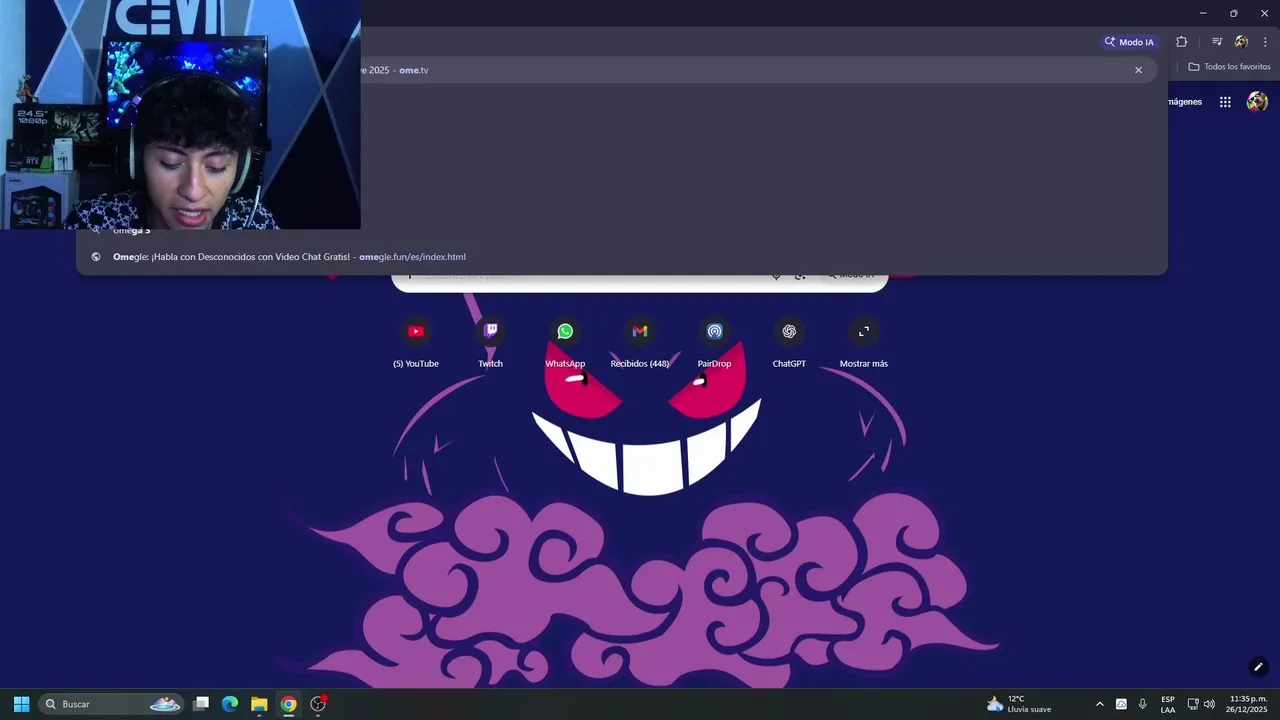The image size is (1280, 720).
Task: Open File Explorer from taskbar
Action: pos(259,704)
